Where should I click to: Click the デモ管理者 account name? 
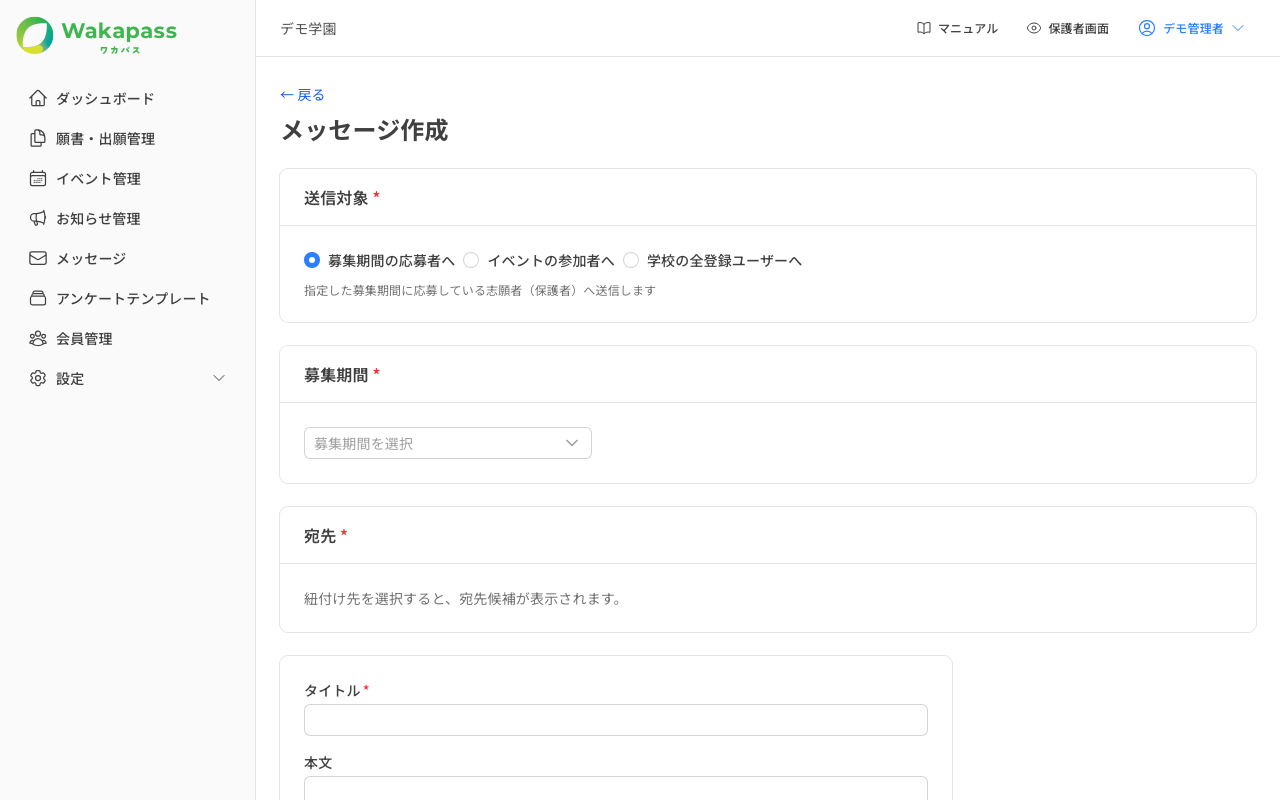[x=1193, y=28]
